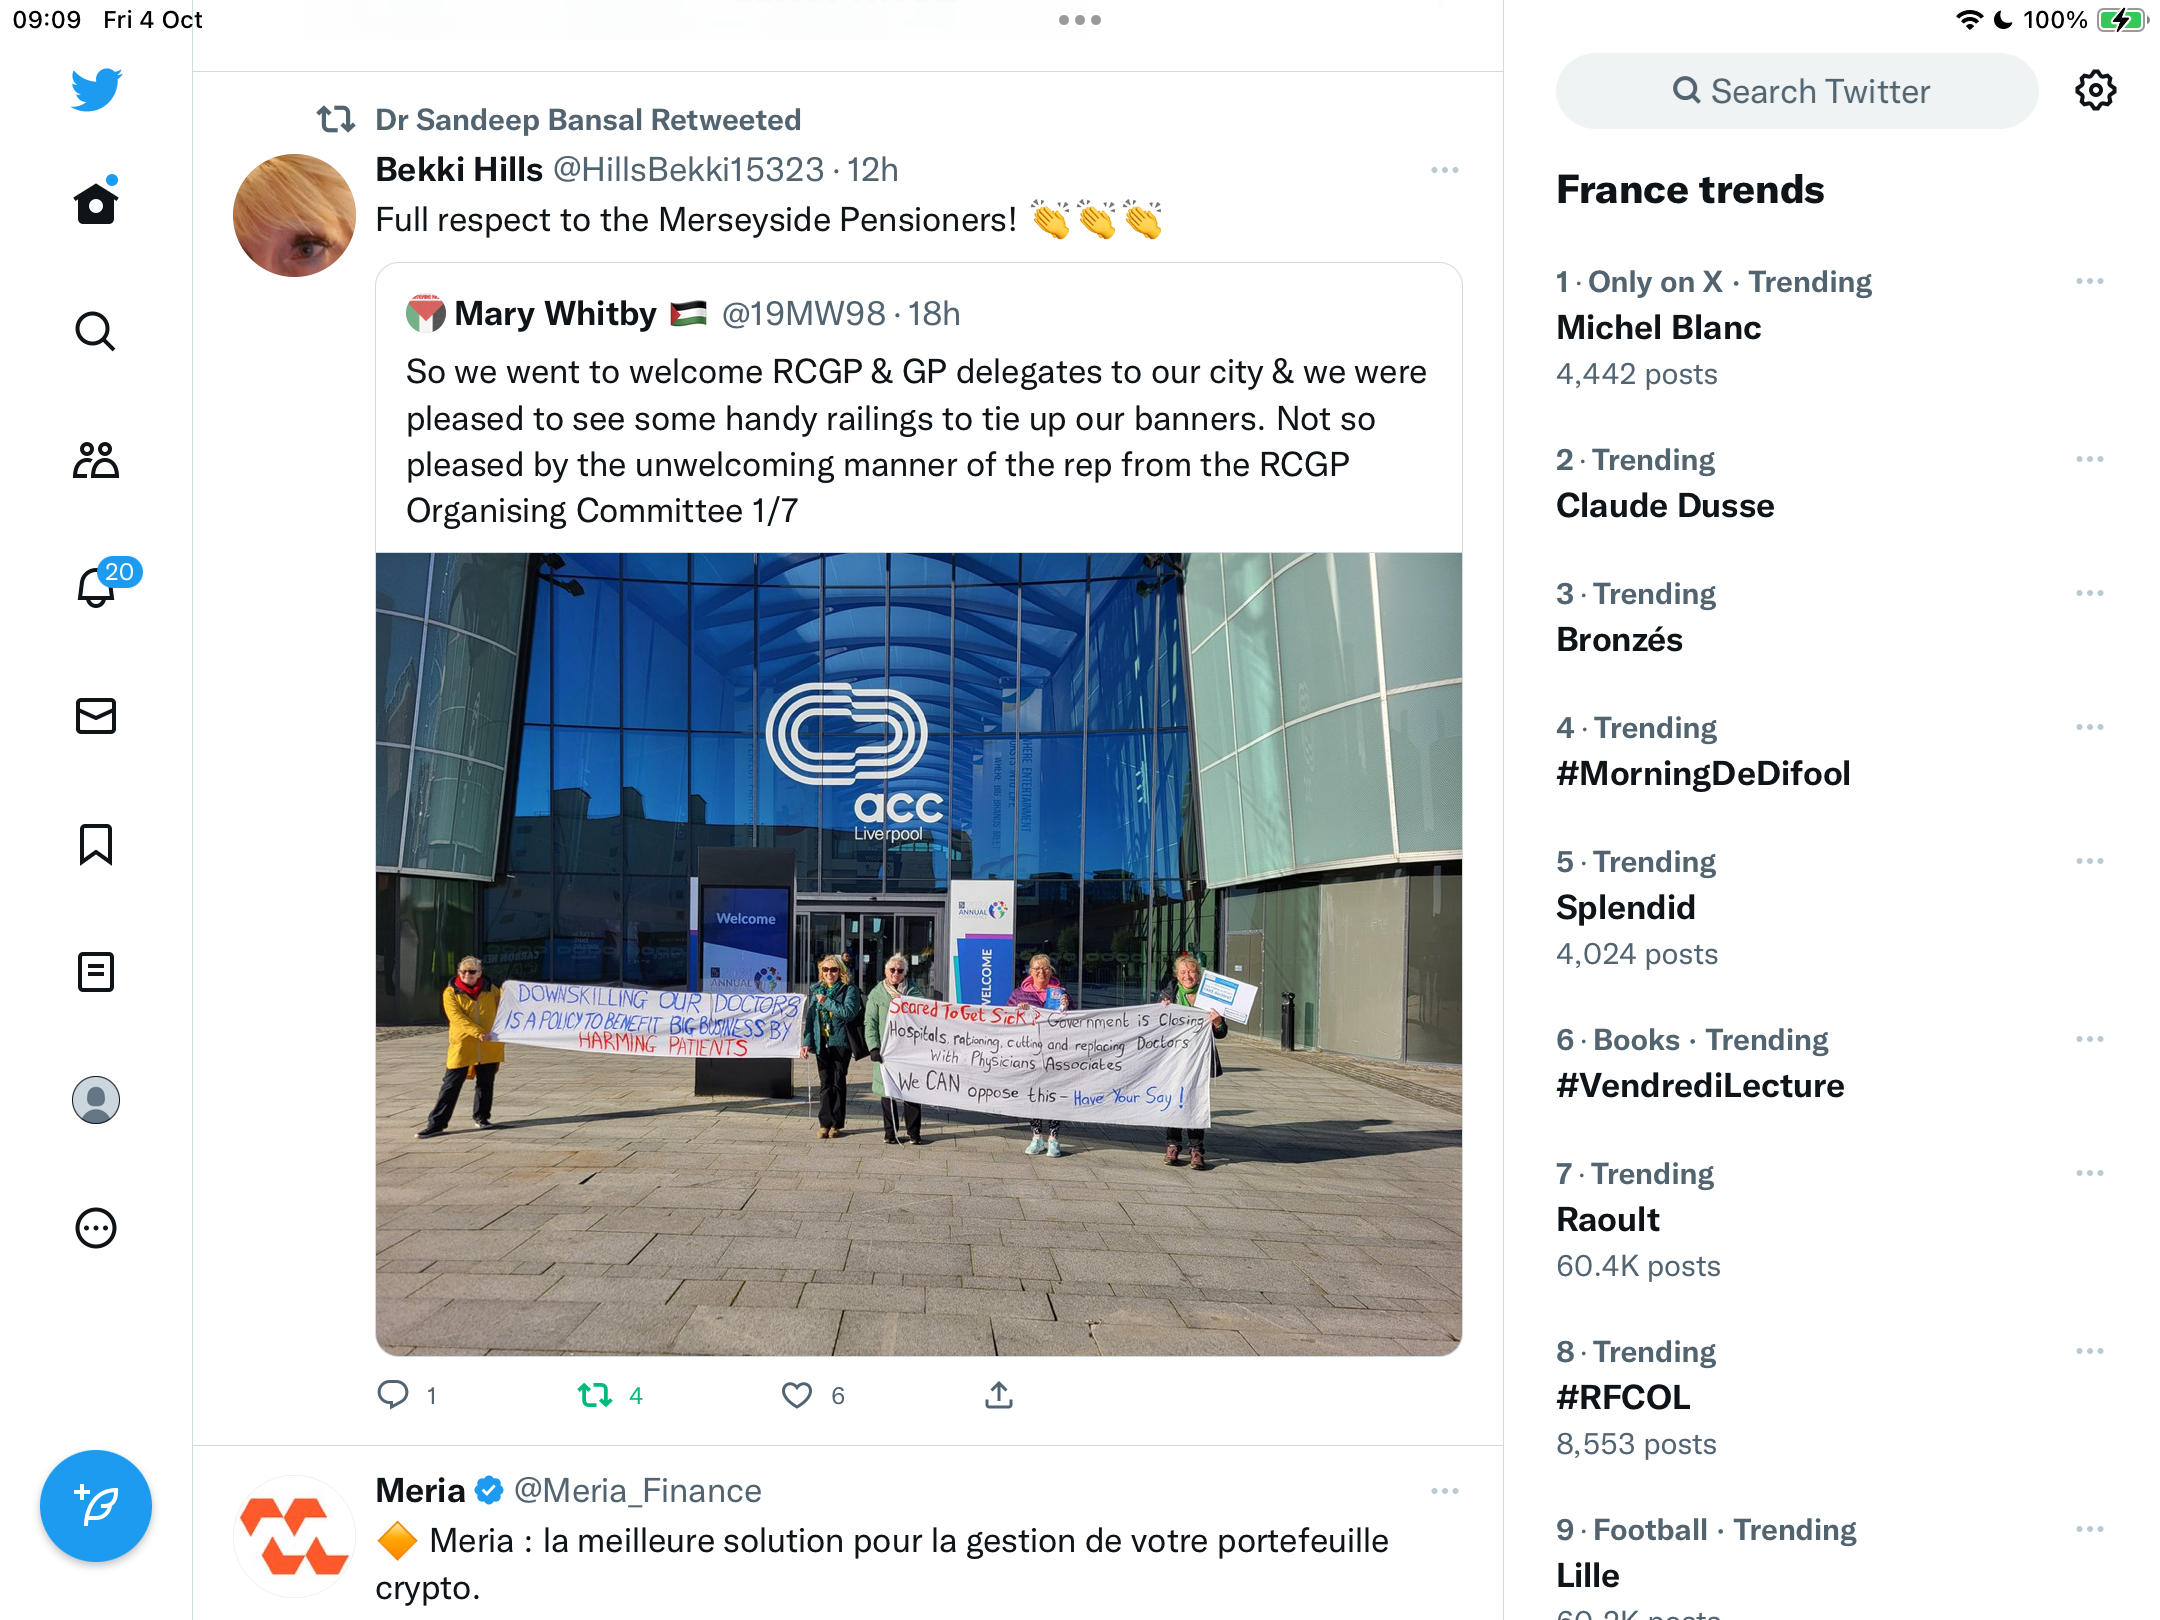Open the Messages envelope icon
Image resolution: width=2160 pixels, height=1620 pixels.
click(96, 716)
